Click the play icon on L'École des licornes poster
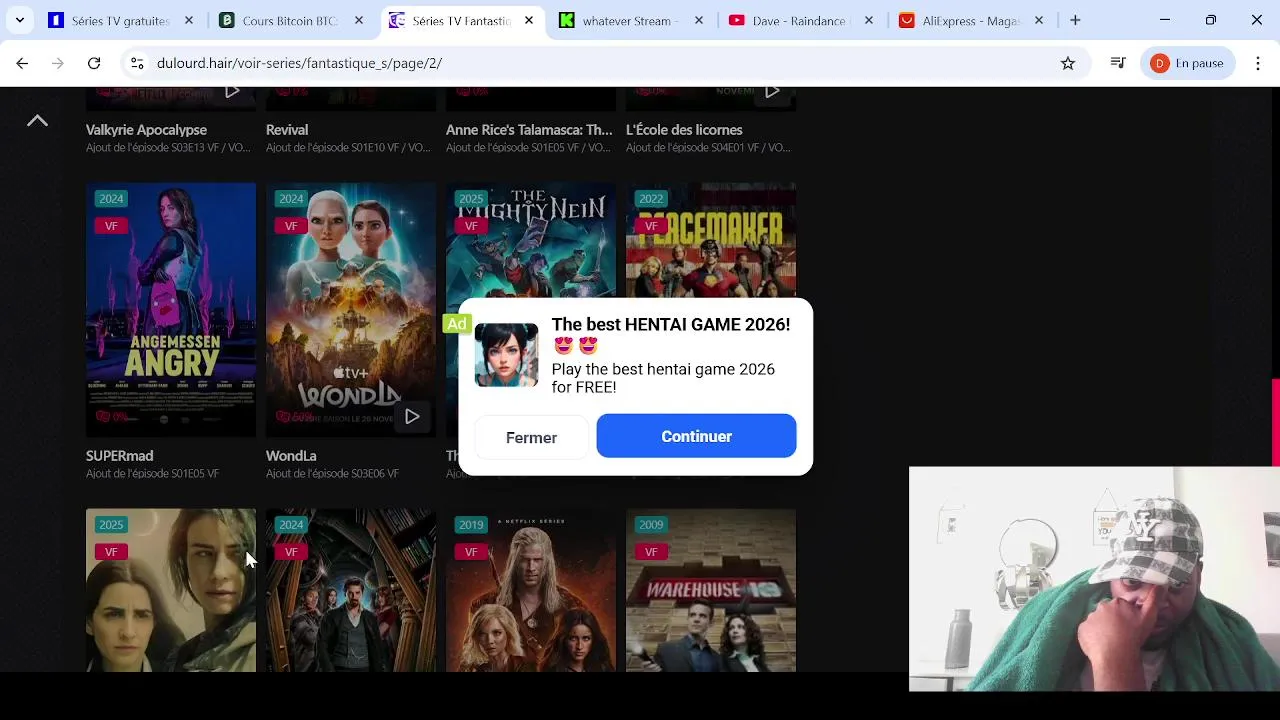 (x=772, y=92)
